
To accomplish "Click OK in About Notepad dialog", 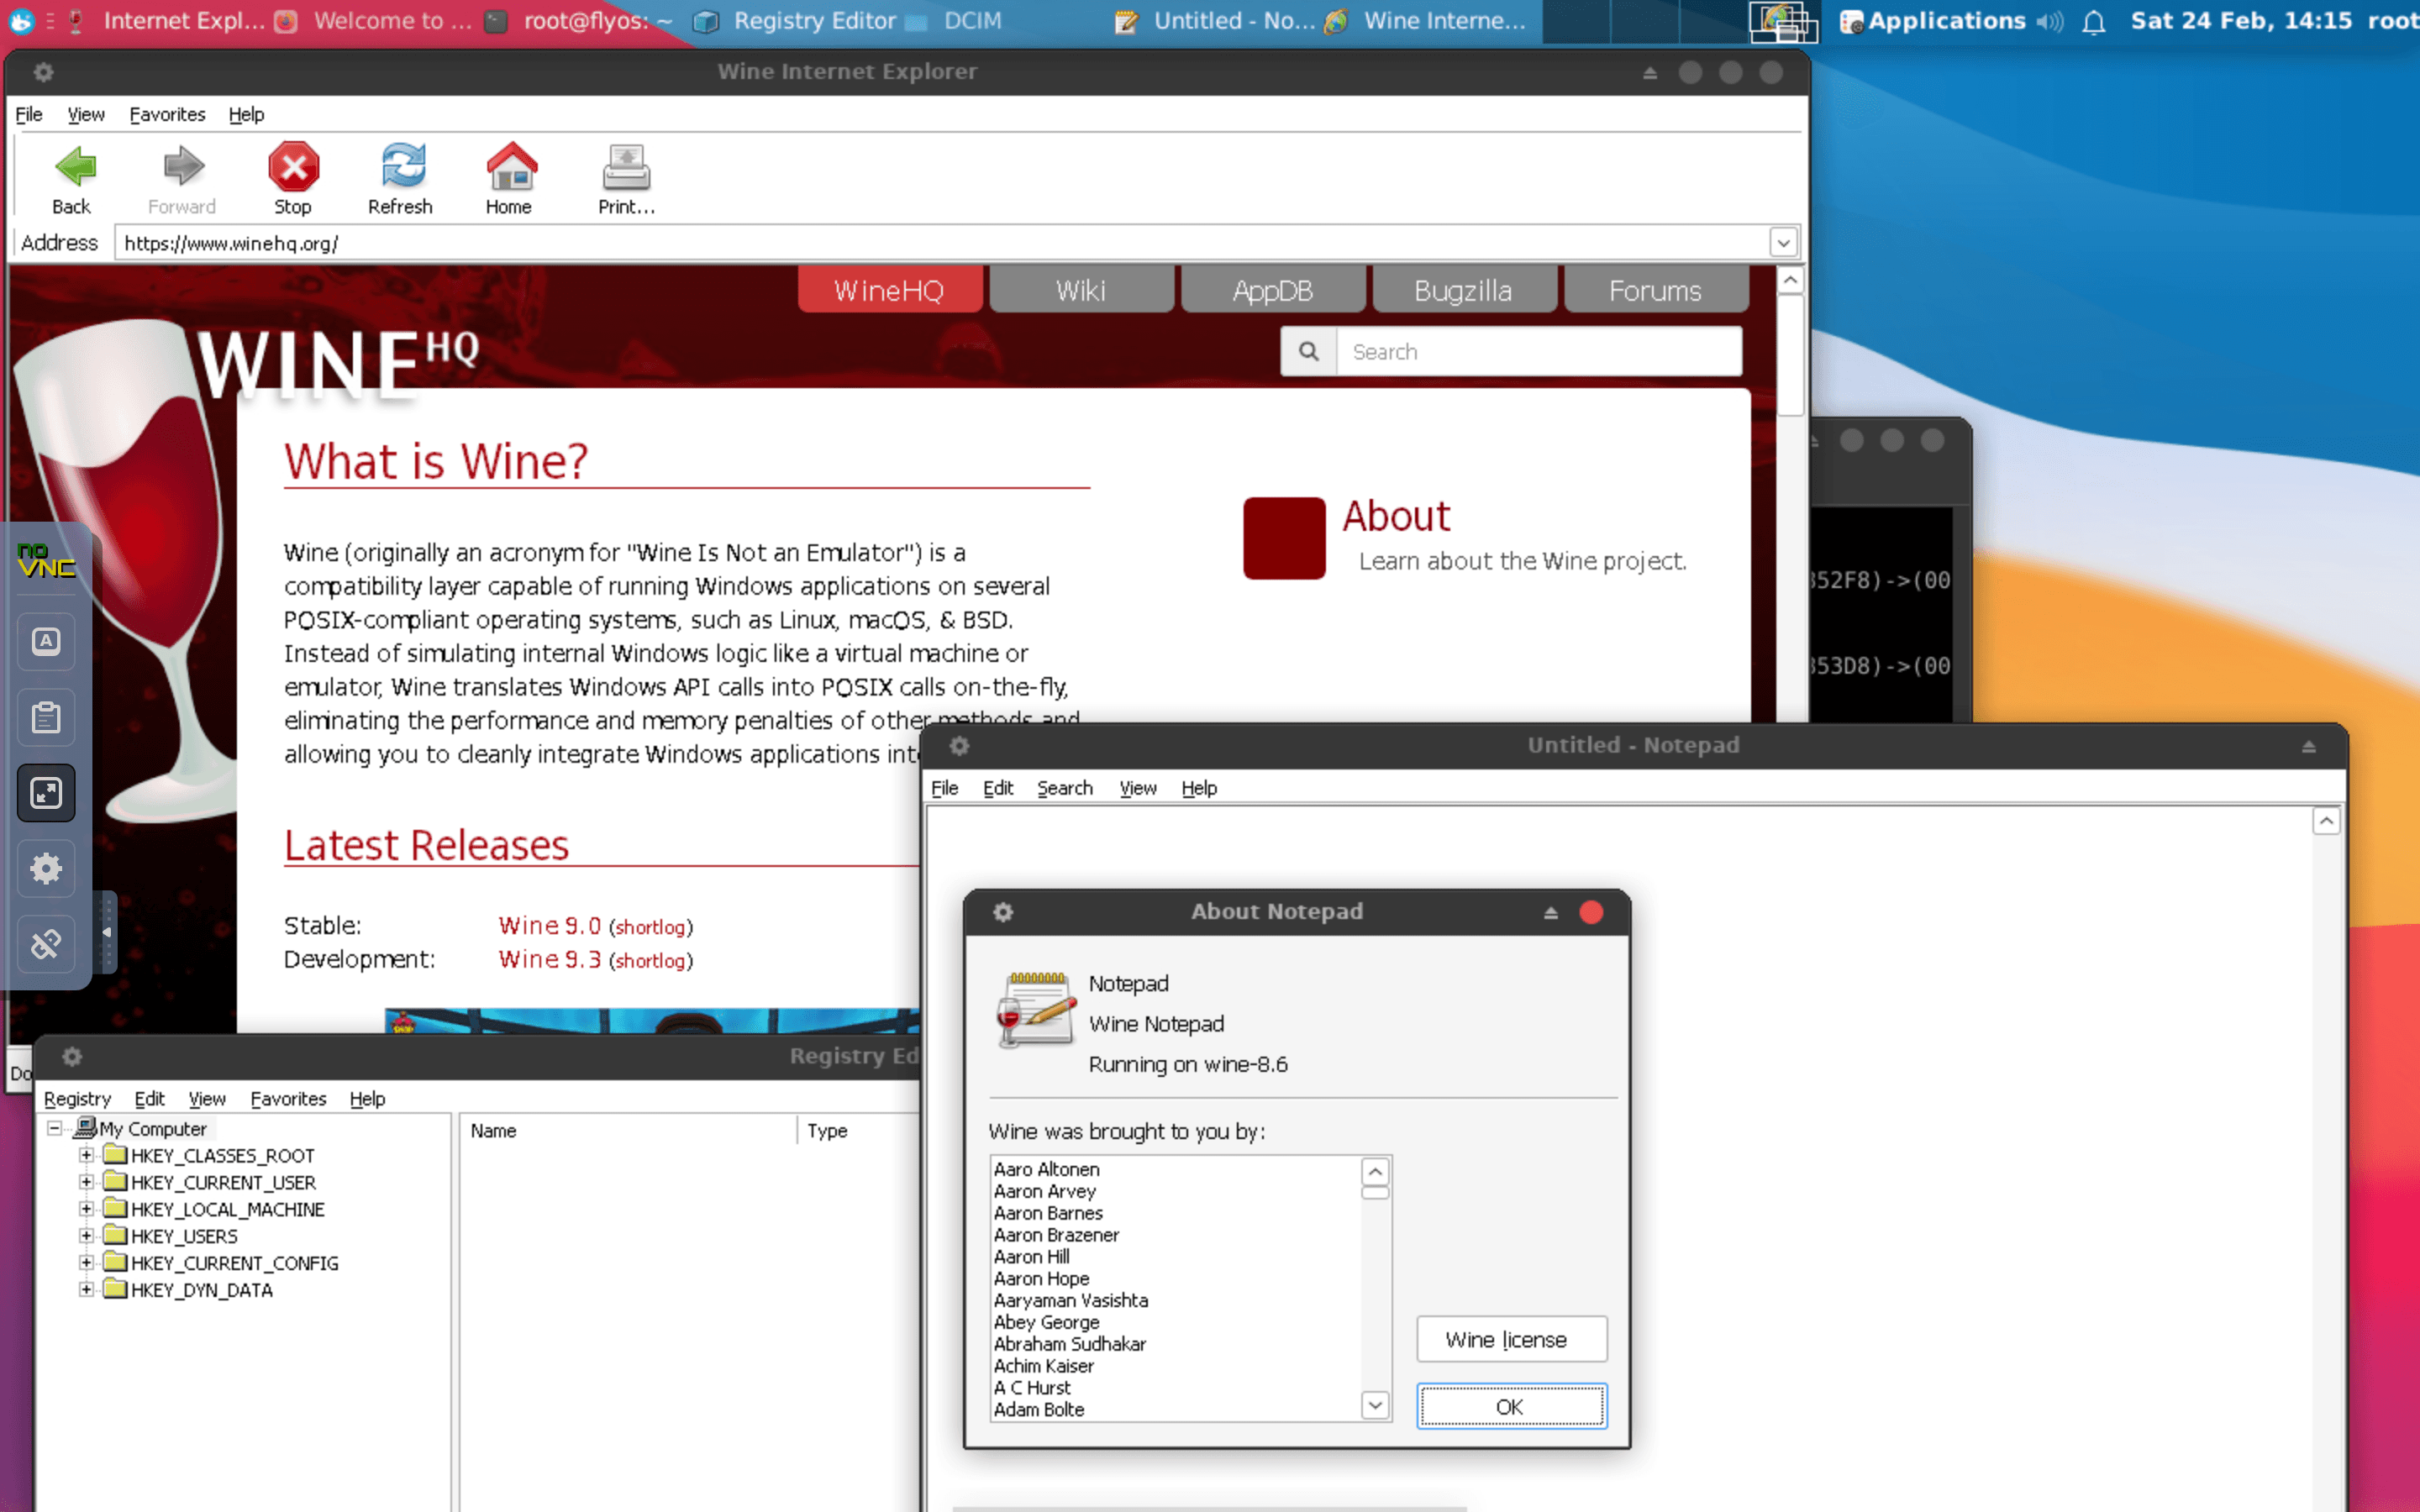I will pos(1511,1406).
